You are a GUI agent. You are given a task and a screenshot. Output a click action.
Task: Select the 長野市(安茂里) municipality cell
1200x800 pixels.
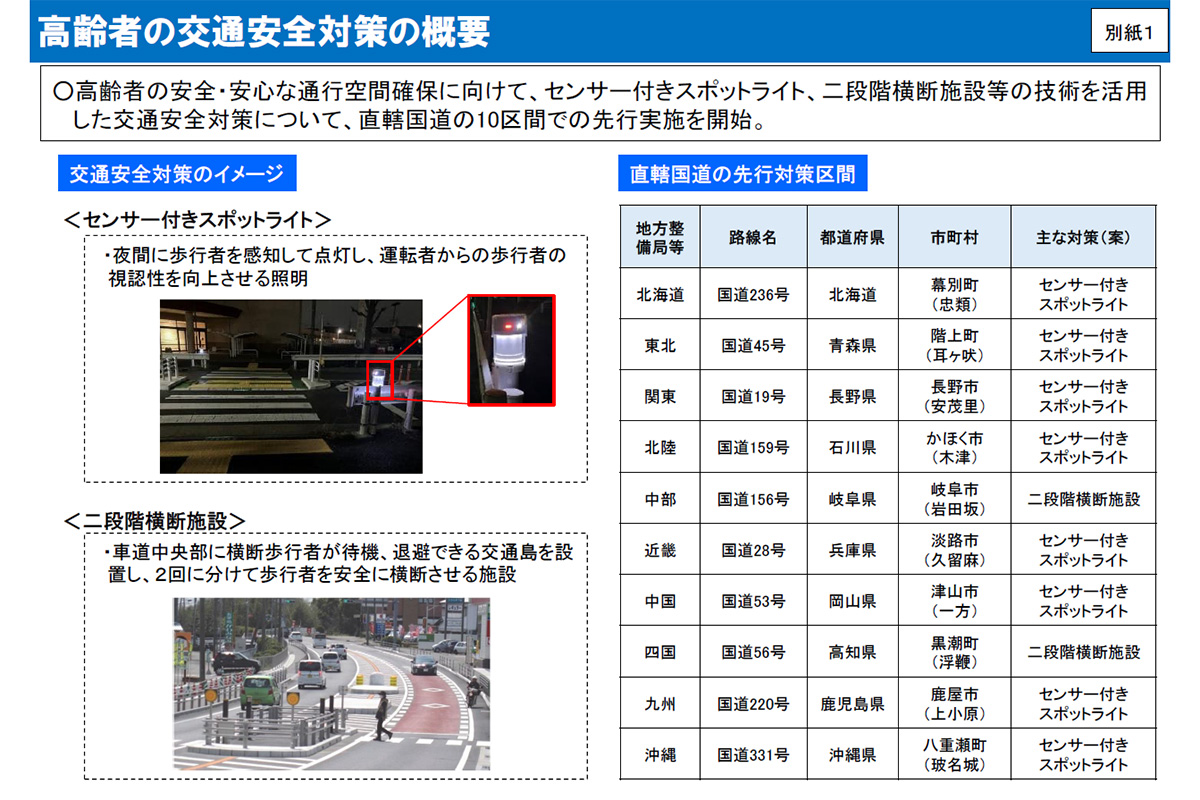954,397
